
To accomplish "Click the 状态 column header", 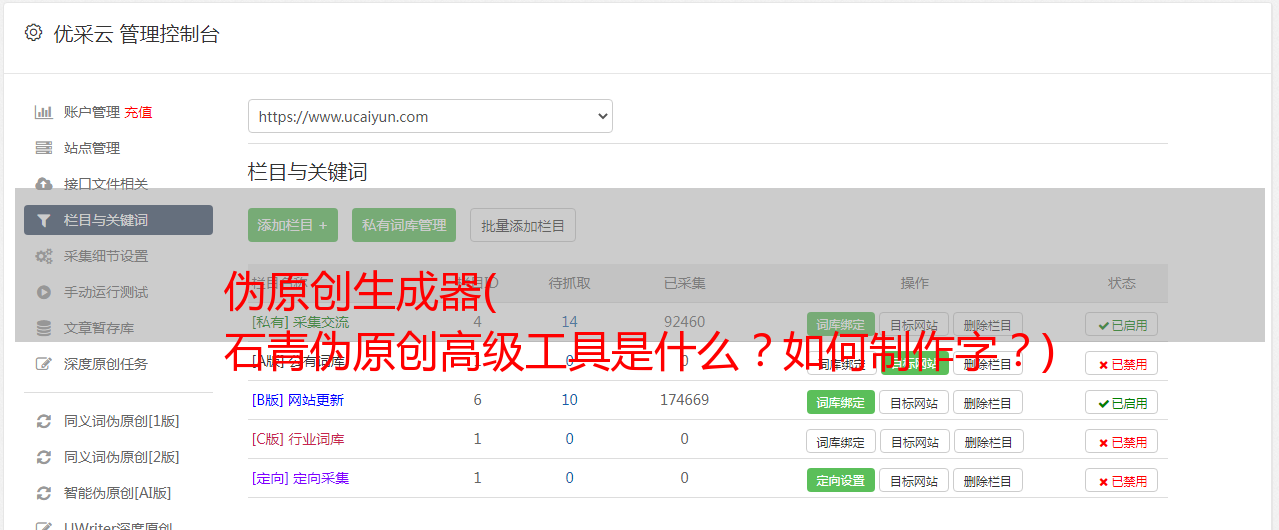I will coord(1122,283).
